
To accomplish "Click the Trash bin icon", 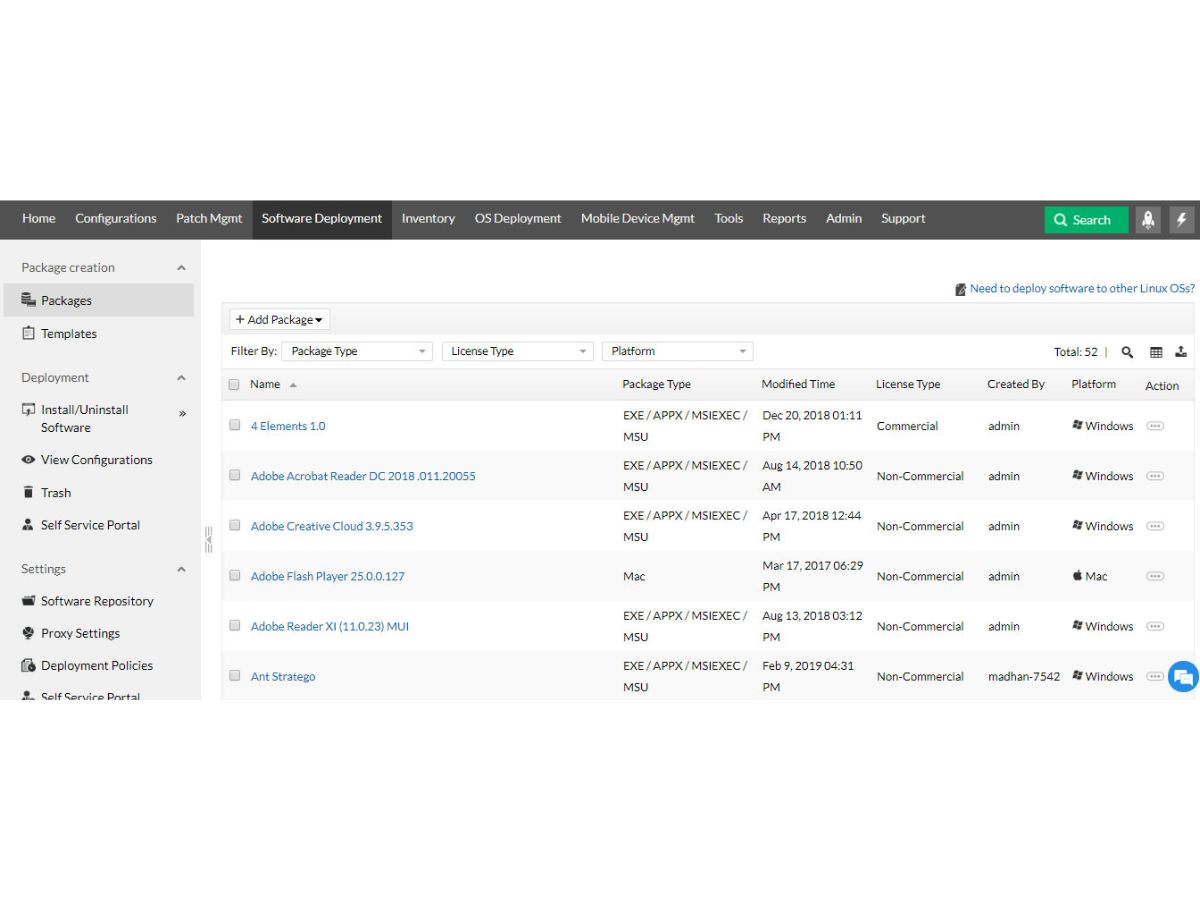I will coord(28,492).
